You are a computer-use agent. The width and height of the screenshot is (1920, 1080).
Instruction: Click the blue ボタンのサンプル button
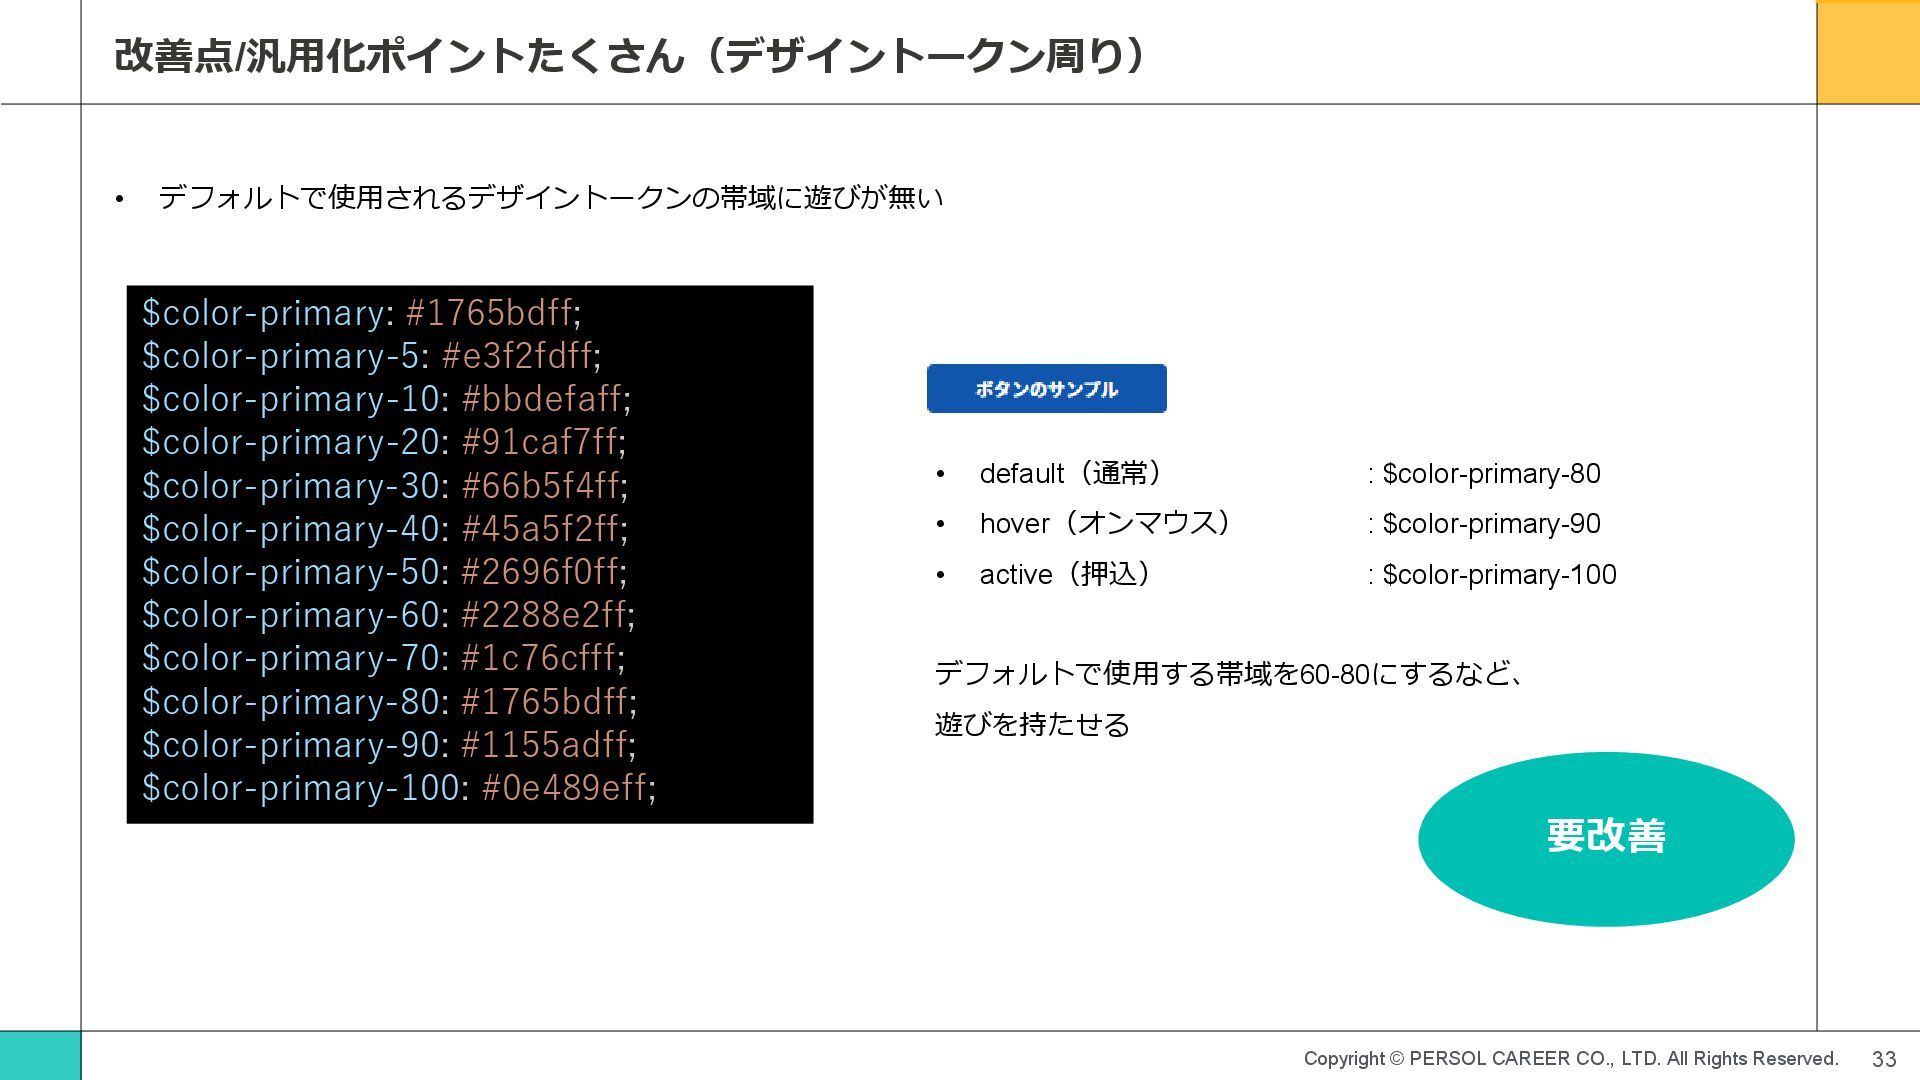pos(1047,389)
